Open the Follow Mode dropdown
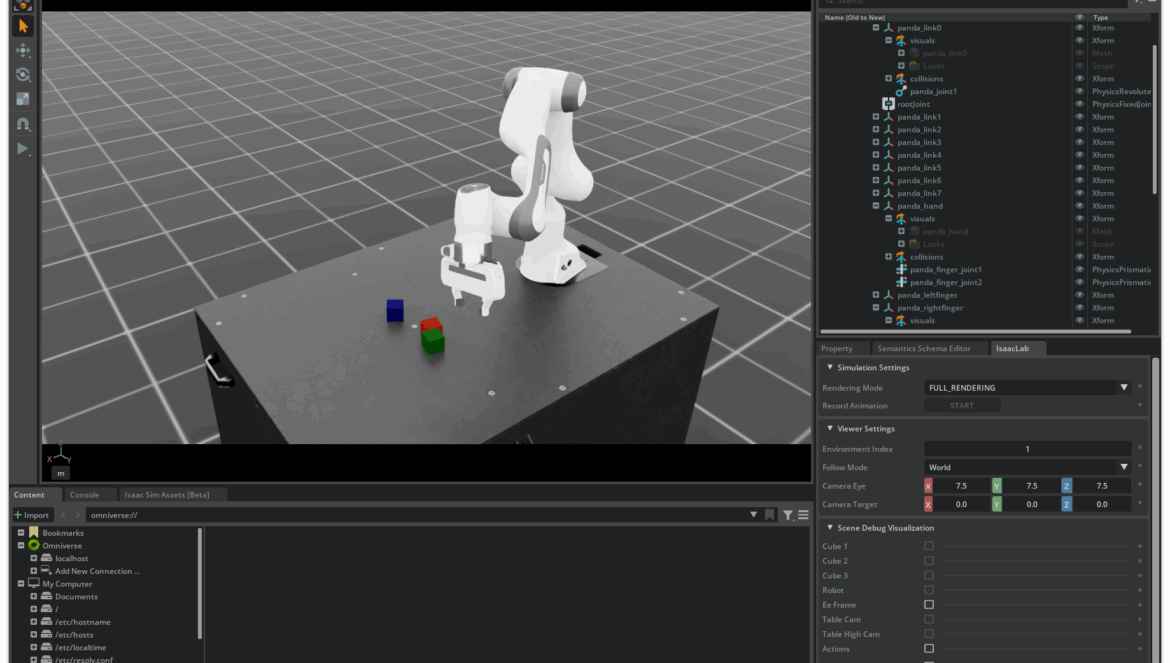The height and width of the screenshot is (663, 1170). [1027, 467]
